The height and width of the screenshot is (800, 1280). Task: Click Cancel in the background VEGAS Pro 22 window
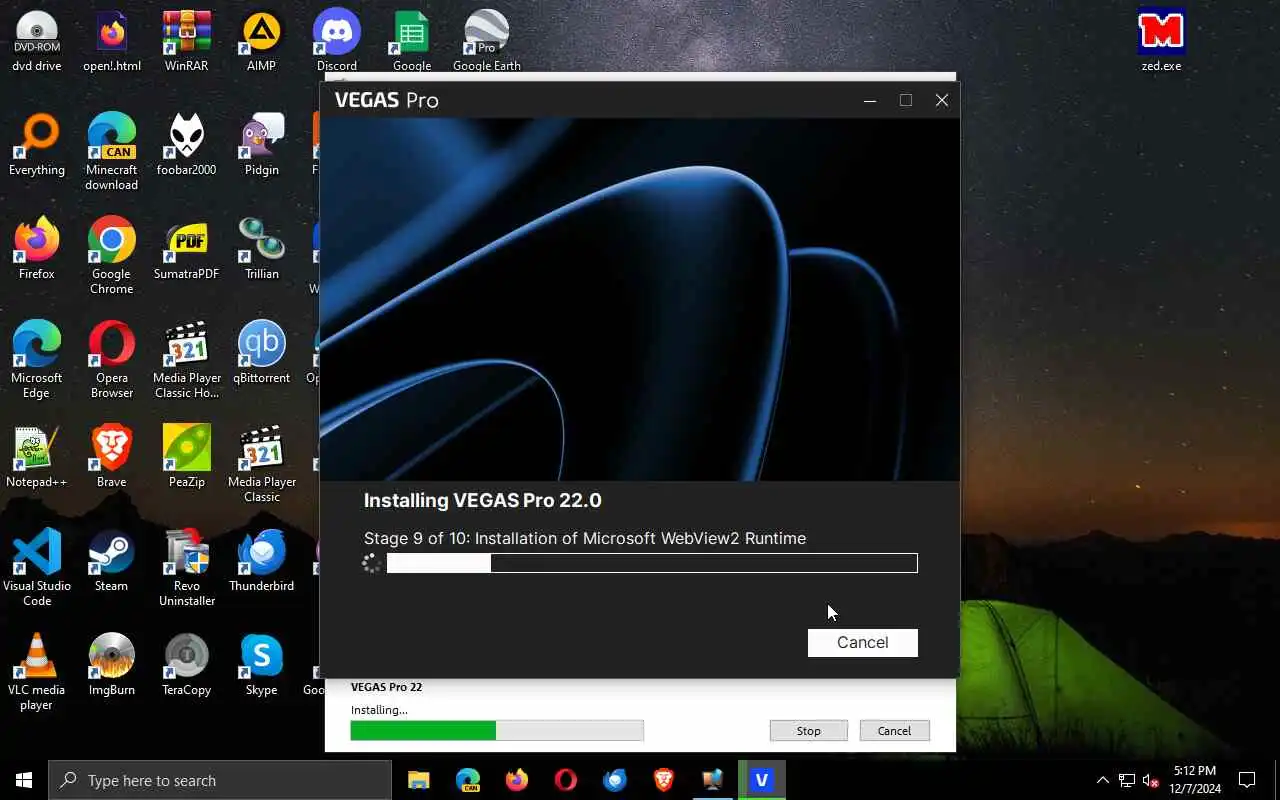click(x=894, y=731)
